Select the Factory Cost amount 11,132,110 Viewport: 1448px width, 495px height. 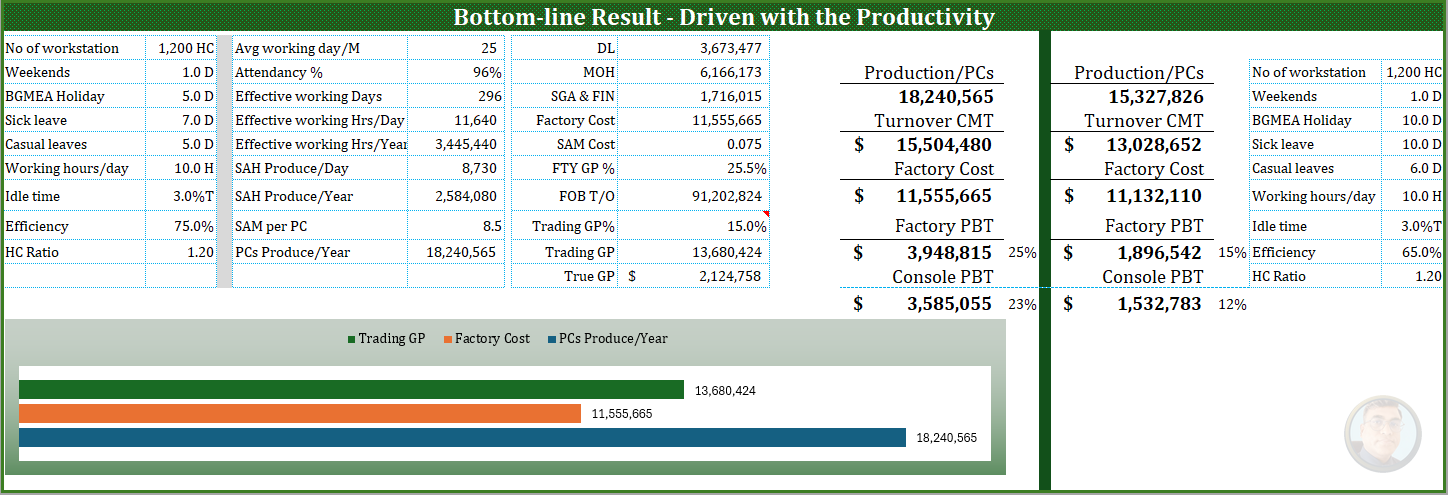[1154, 196]
